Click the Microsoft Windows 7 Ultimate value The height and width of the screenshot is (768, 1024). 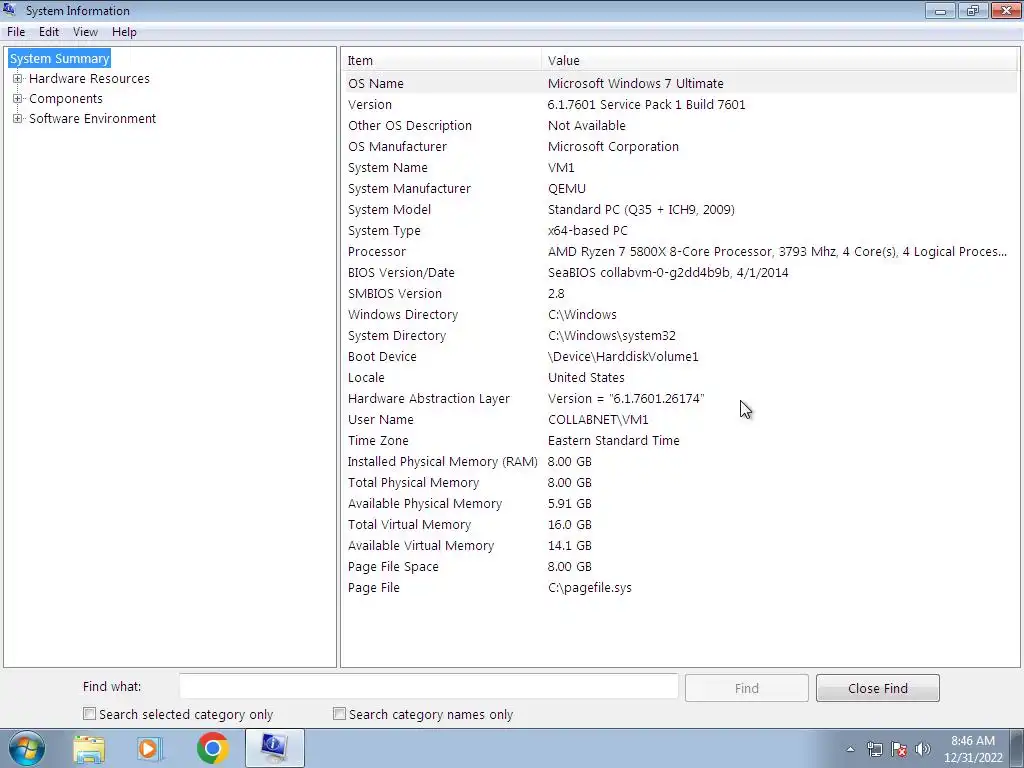tap(635, 84)
